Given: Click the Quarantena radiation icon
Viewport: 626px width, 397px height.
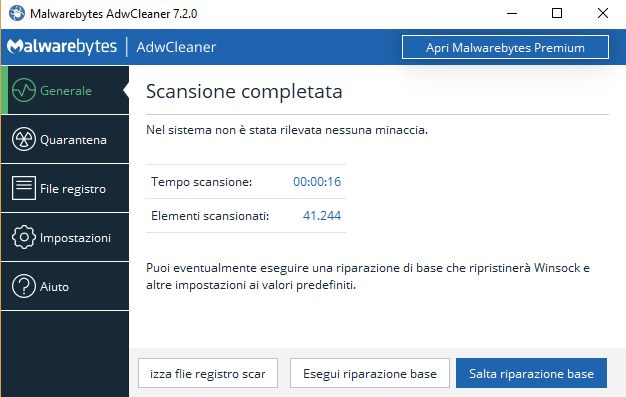Looking at the screenshot, I should click(x=24, y=139).
